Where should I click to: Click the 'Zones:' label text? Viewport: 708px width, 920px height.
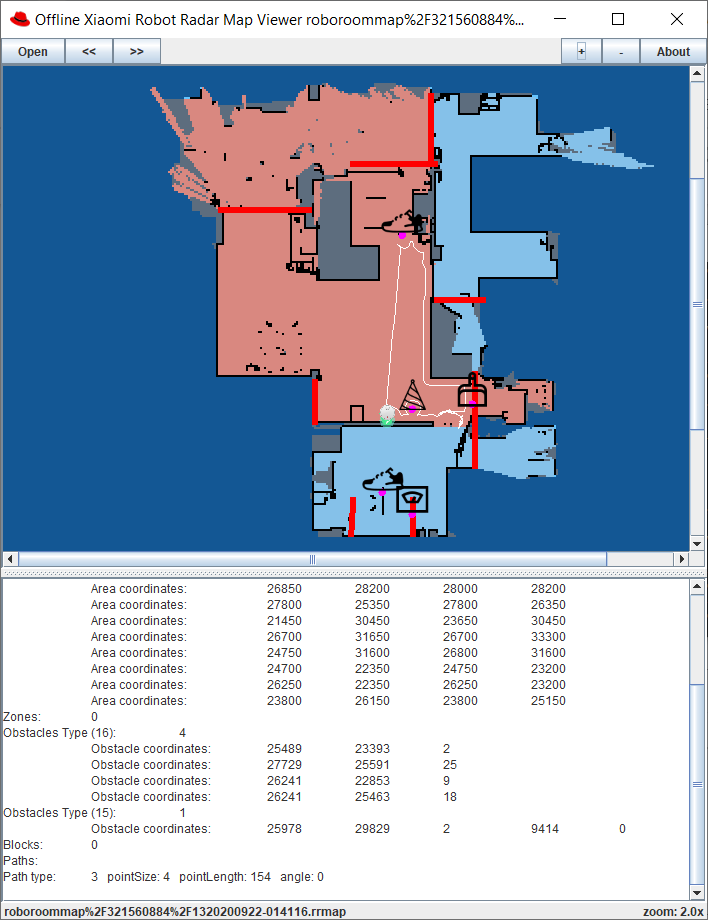22,717
